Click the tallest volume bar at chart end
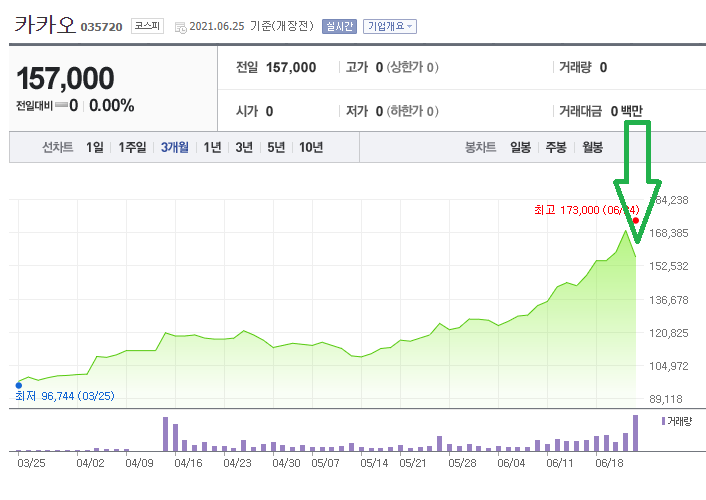 (x=636, y=433)
